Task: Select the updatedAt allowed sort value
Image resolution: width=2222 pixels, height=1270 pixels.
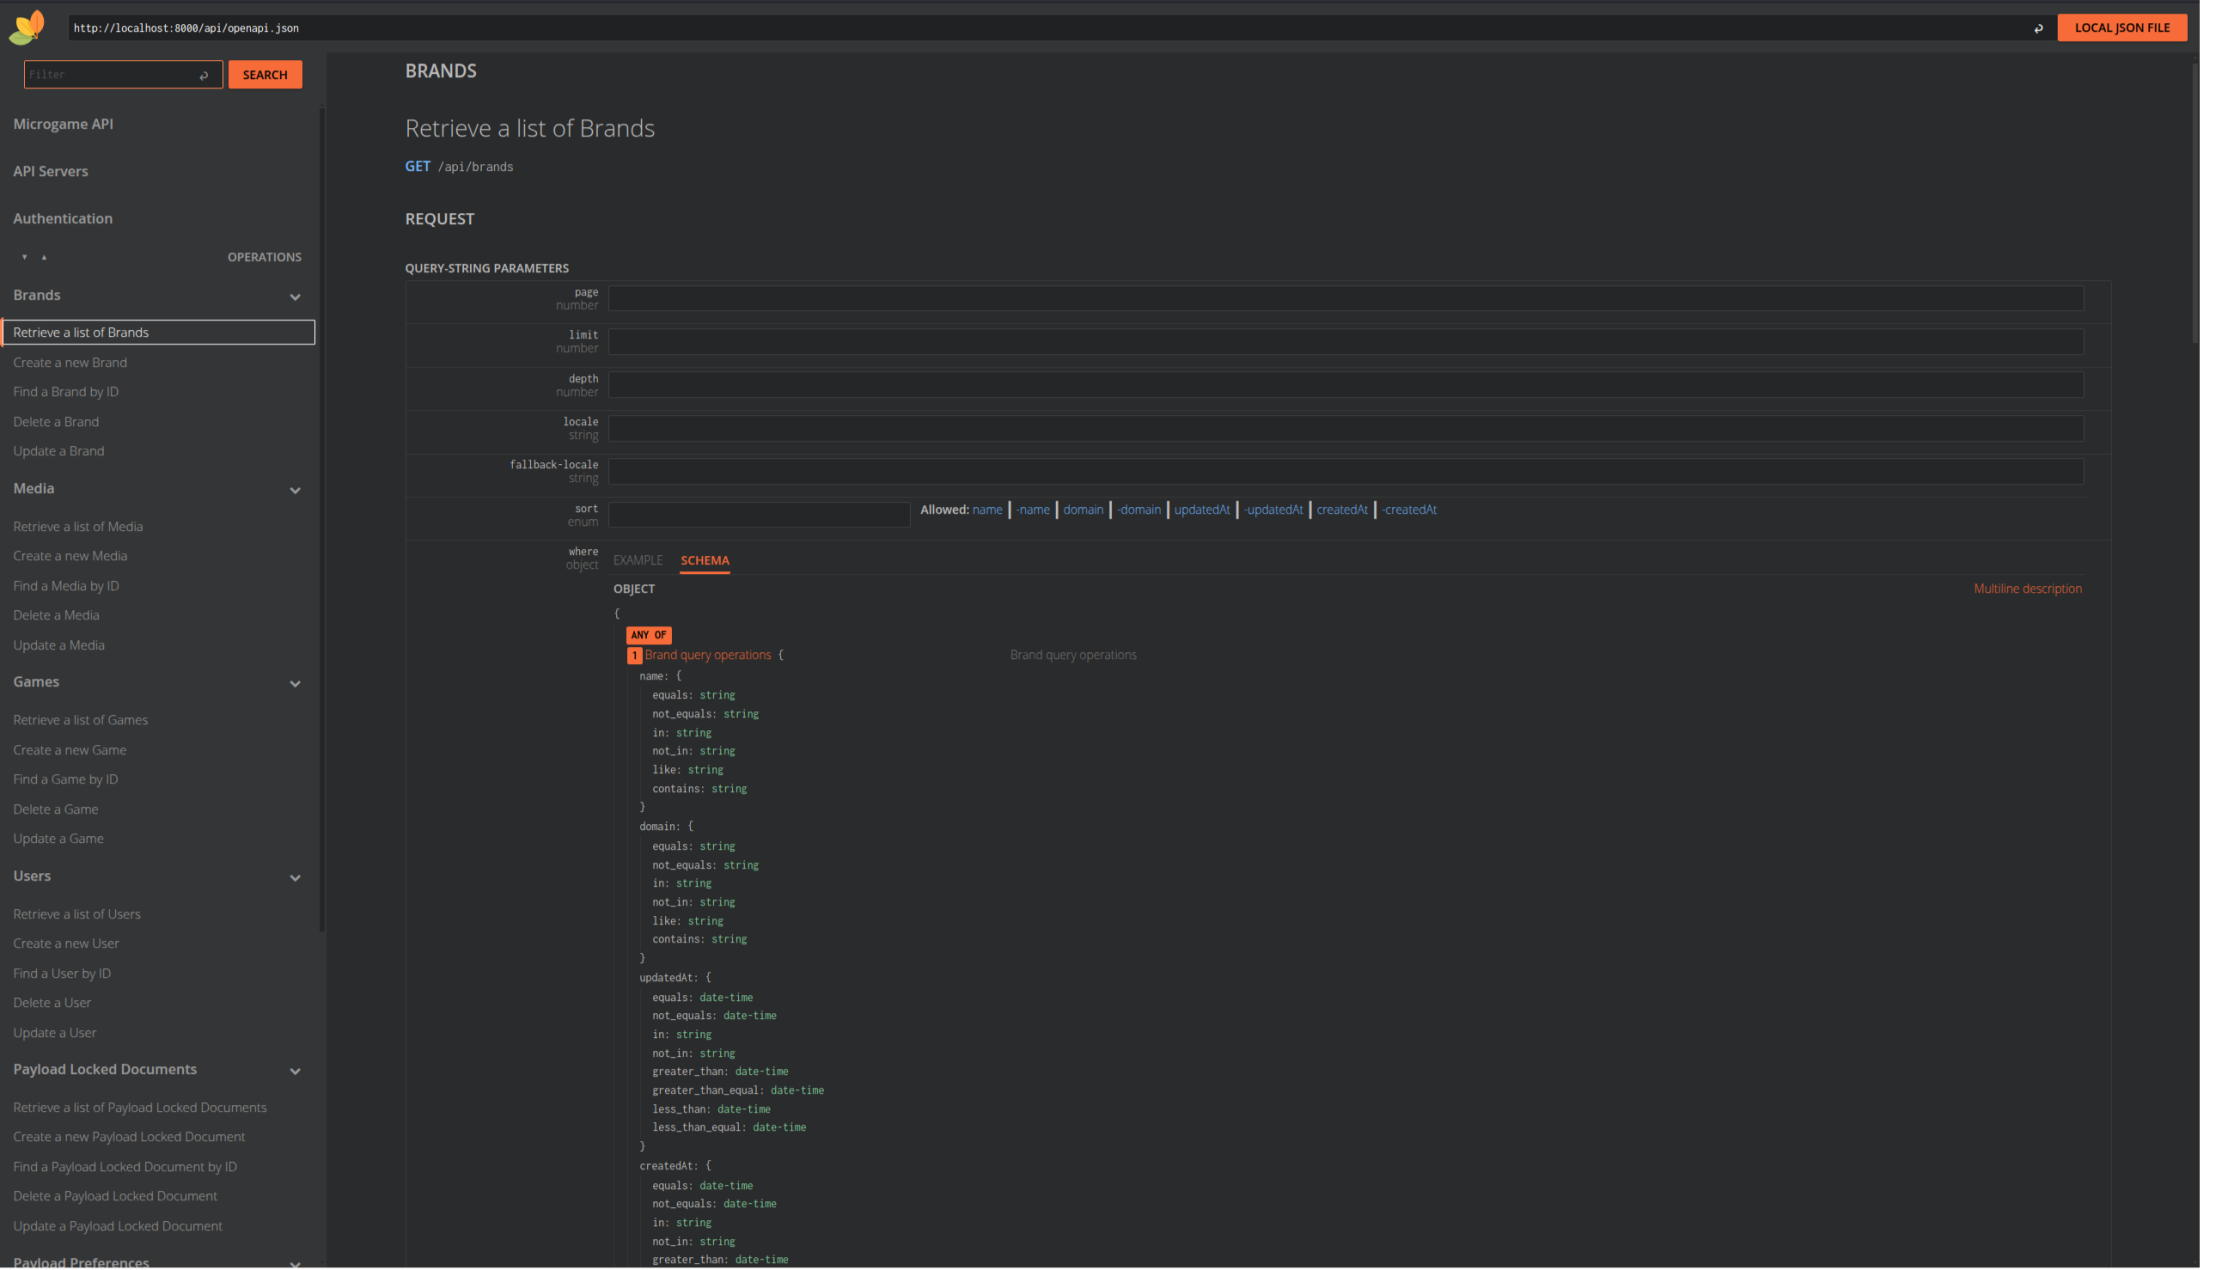Action: [x=1201, y=510]
